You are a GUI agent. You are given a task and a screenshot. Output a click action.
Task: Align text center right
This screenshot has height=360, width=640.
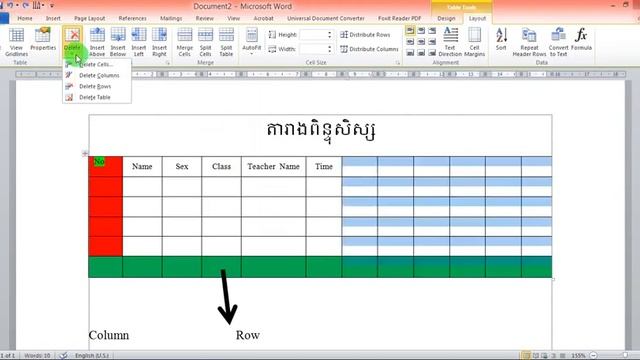[x=432, y=42]
